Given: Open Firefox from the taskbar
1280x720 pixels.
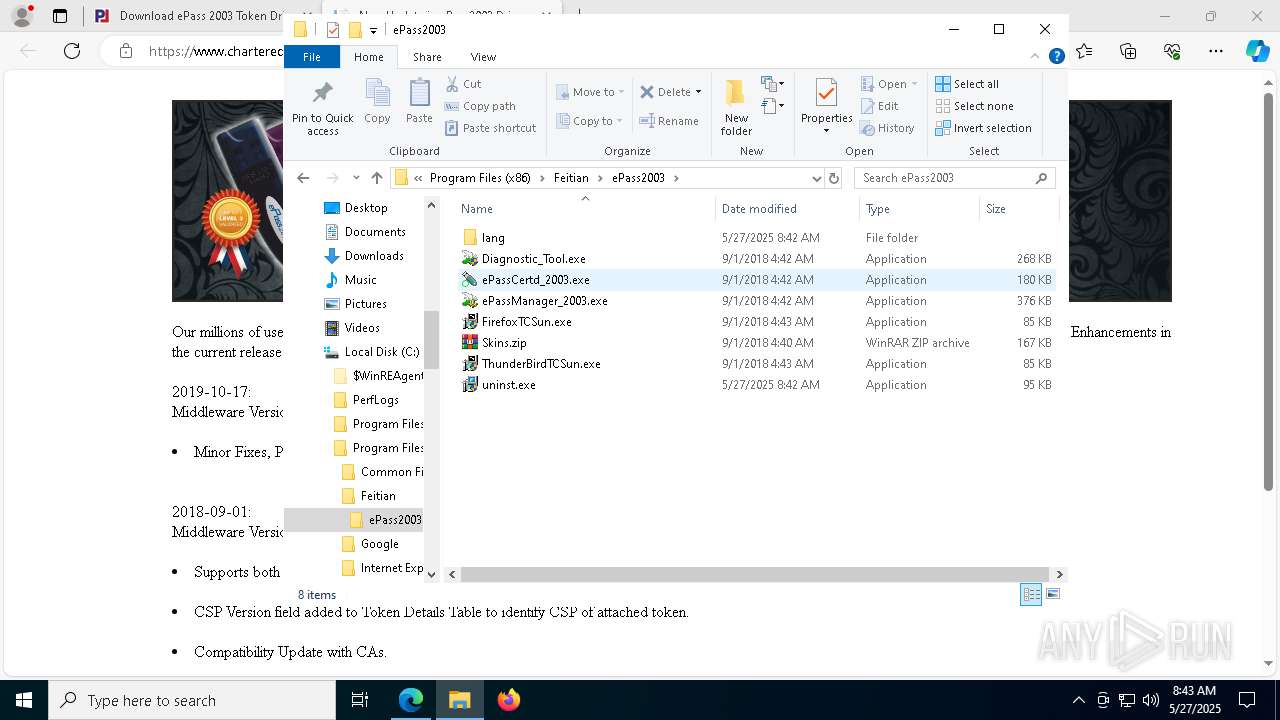Looking at the screenshot, I should (509, 700).
